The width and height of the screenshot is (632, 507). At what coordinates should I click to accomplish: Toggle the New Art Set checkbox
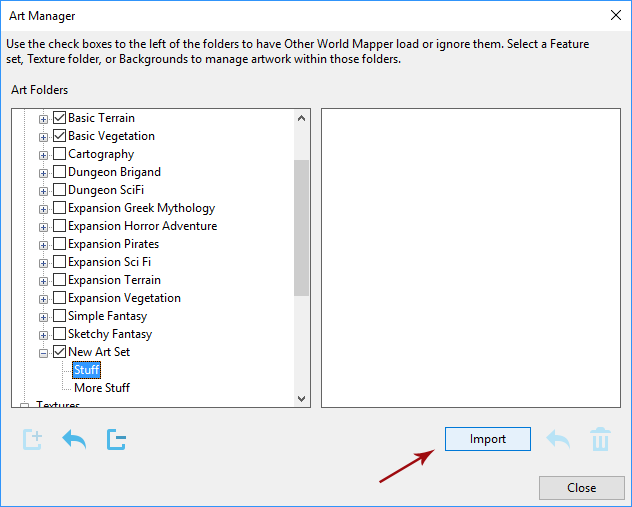pyautogui.click(x=59, y=352)
